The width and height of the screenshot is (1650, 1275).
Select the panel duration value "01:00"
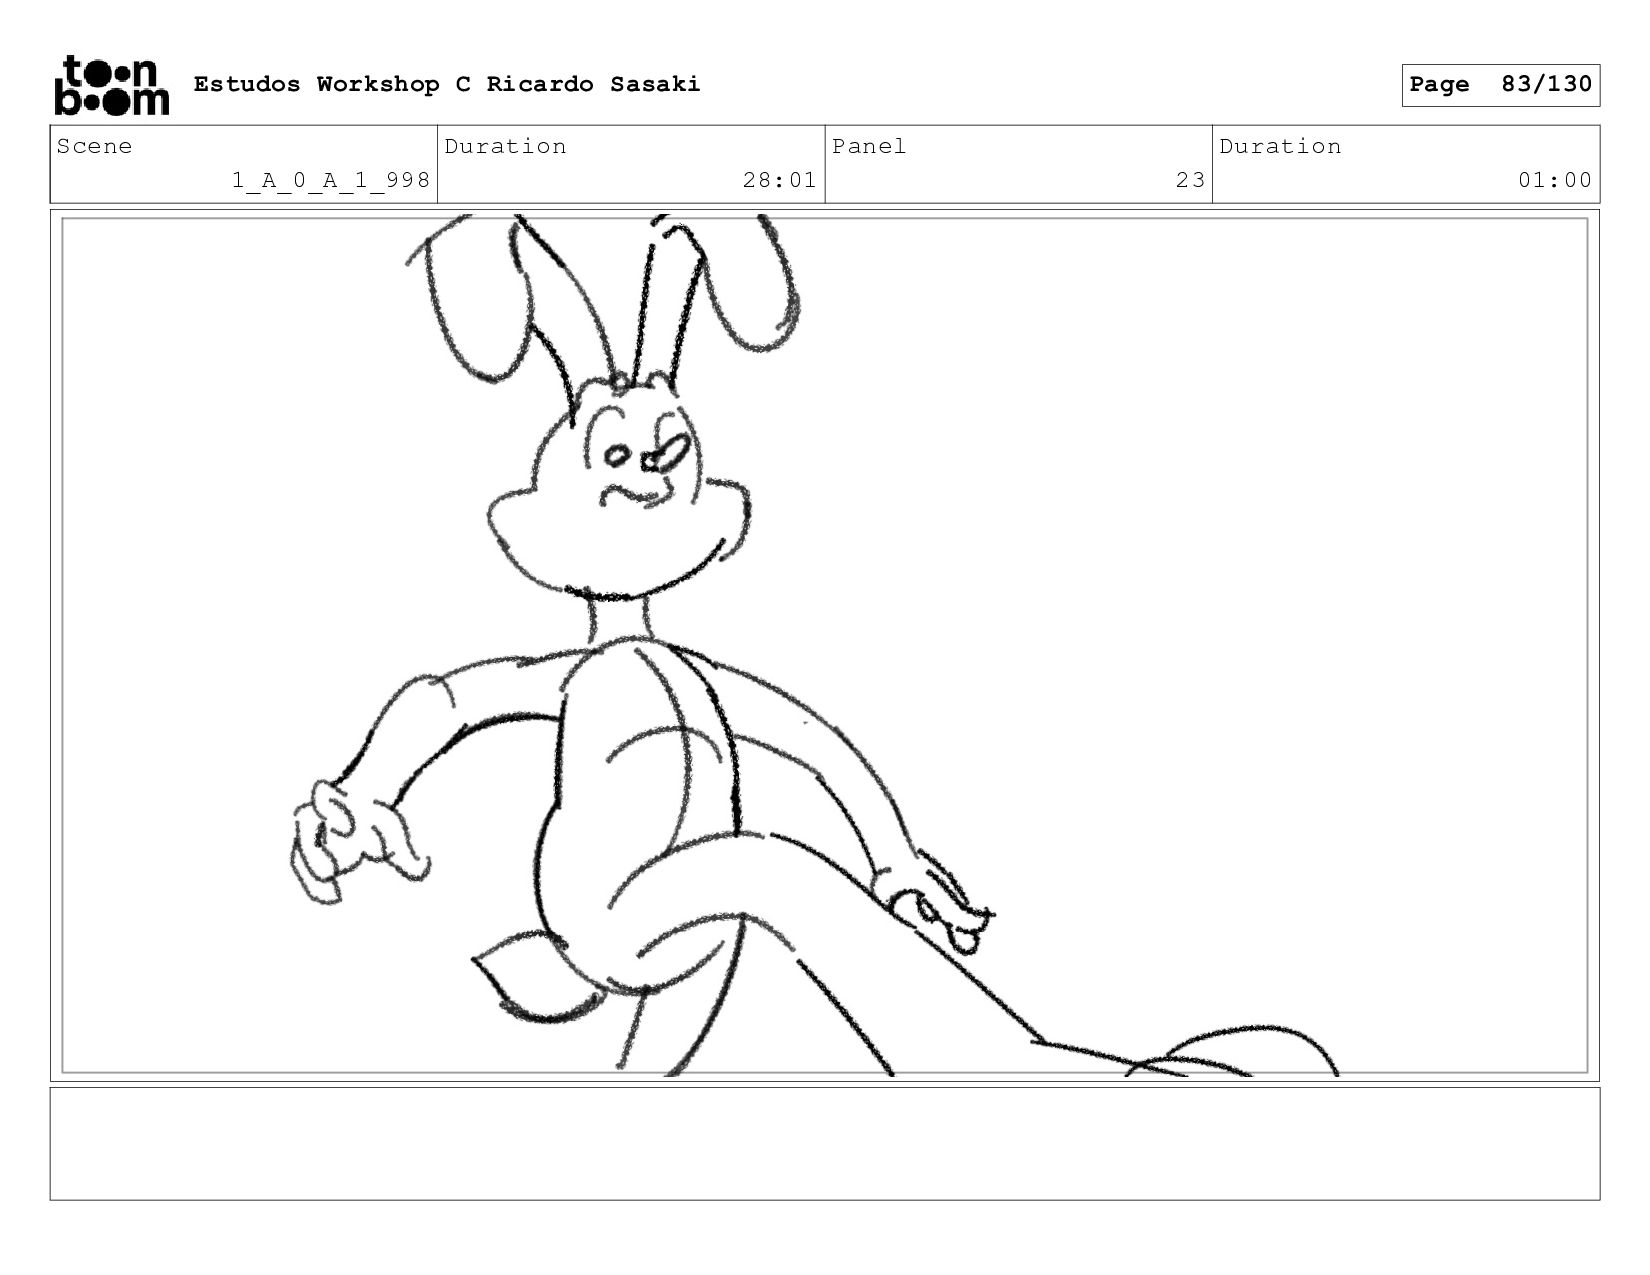click(x=1554, y=180)
